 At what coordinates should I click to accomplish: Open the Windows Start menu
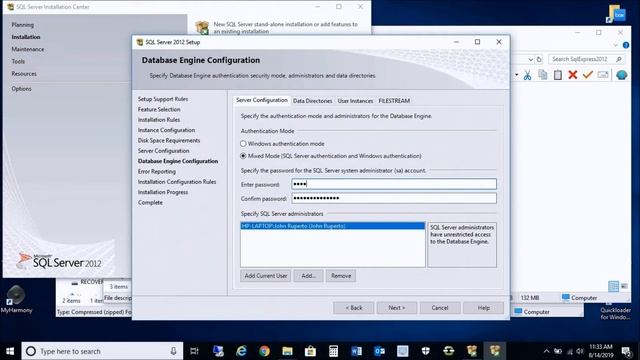(10, 351)
